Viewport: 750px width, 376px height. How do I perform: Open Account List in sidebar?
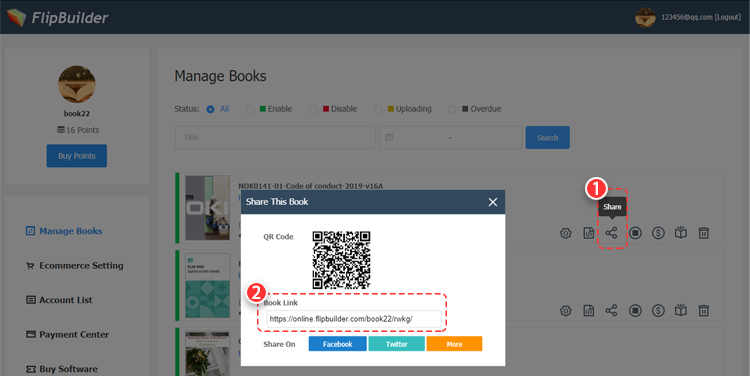(59, 300)
